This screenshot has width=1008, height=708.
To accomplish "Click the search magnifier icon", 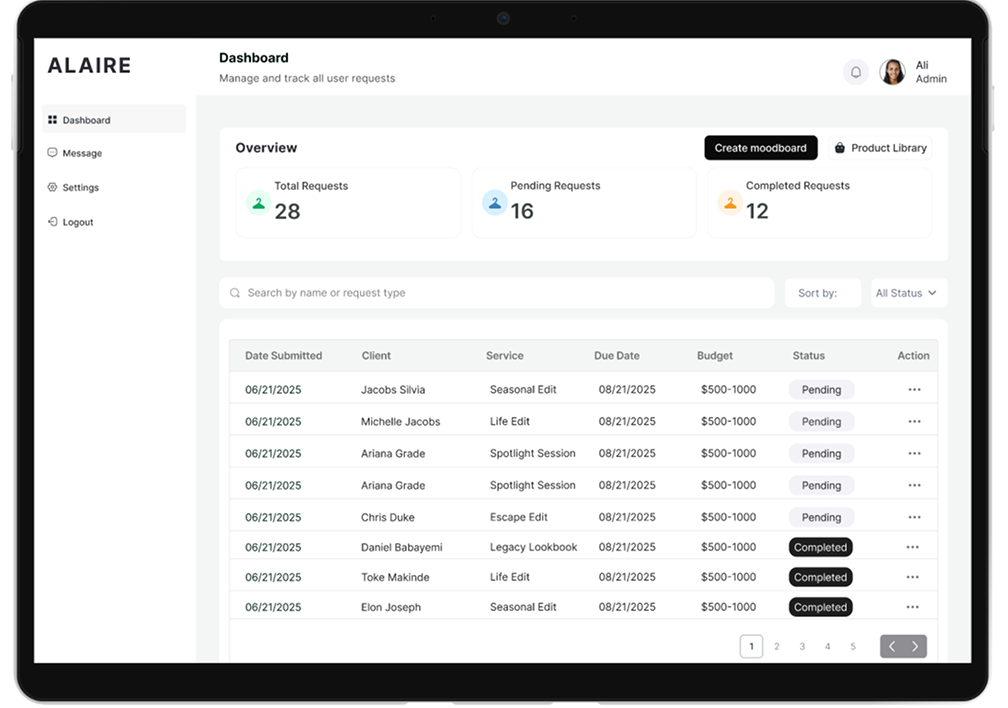I will 235,292.
